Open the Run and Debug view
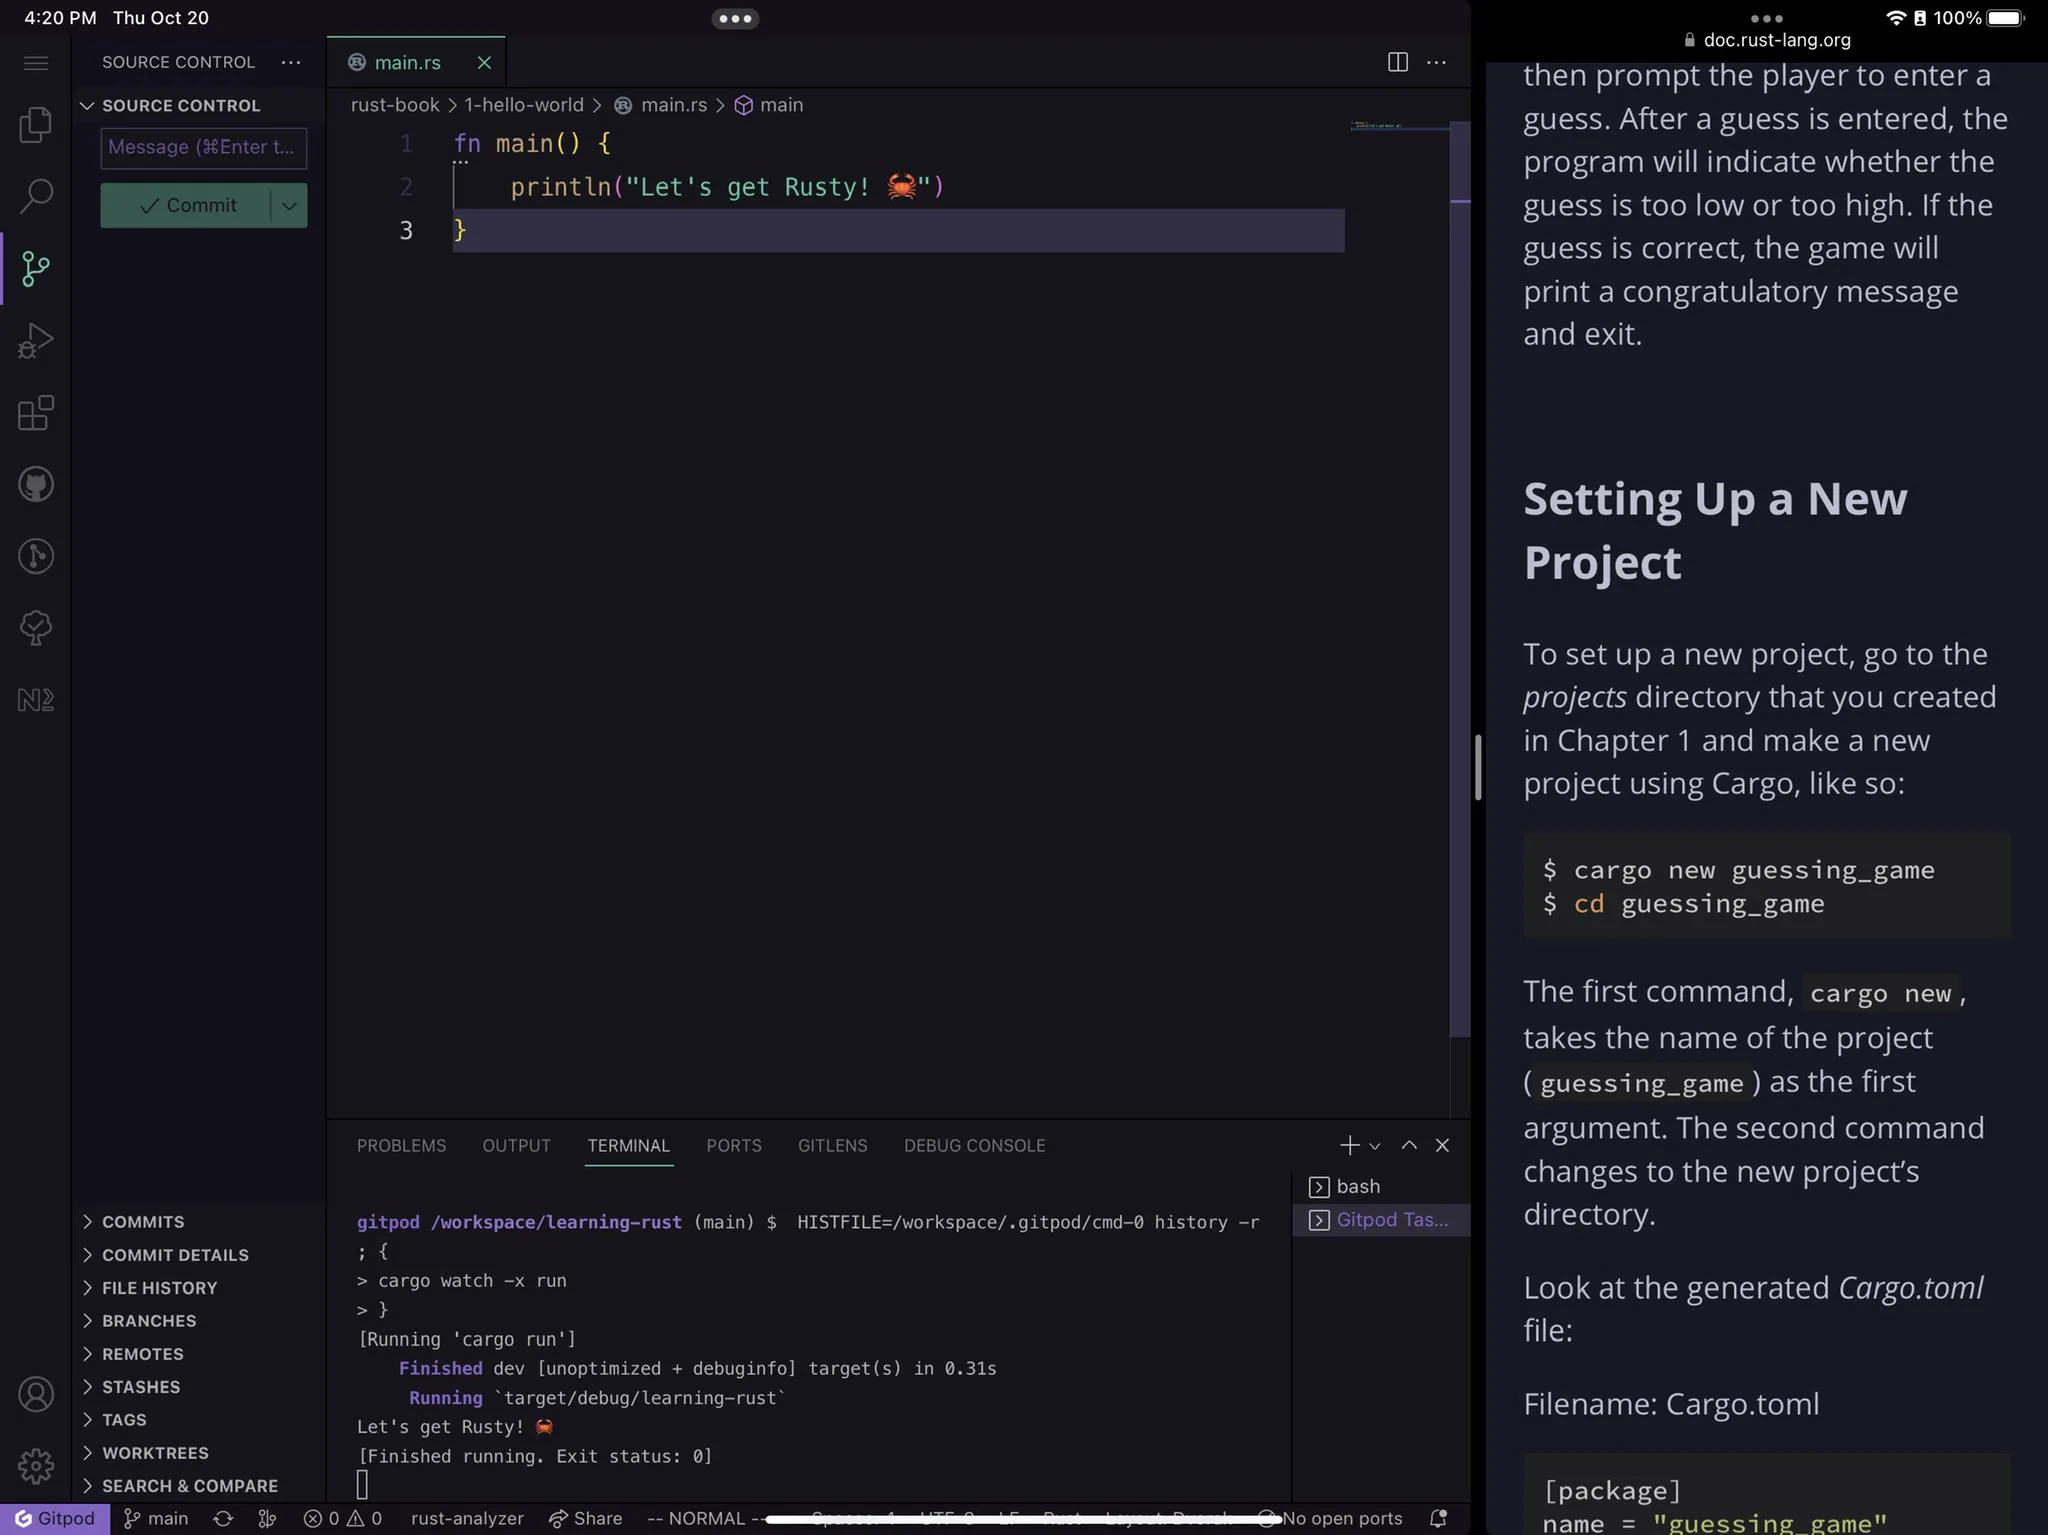This screenshot has height=1535, width=2048. point(36,340)
